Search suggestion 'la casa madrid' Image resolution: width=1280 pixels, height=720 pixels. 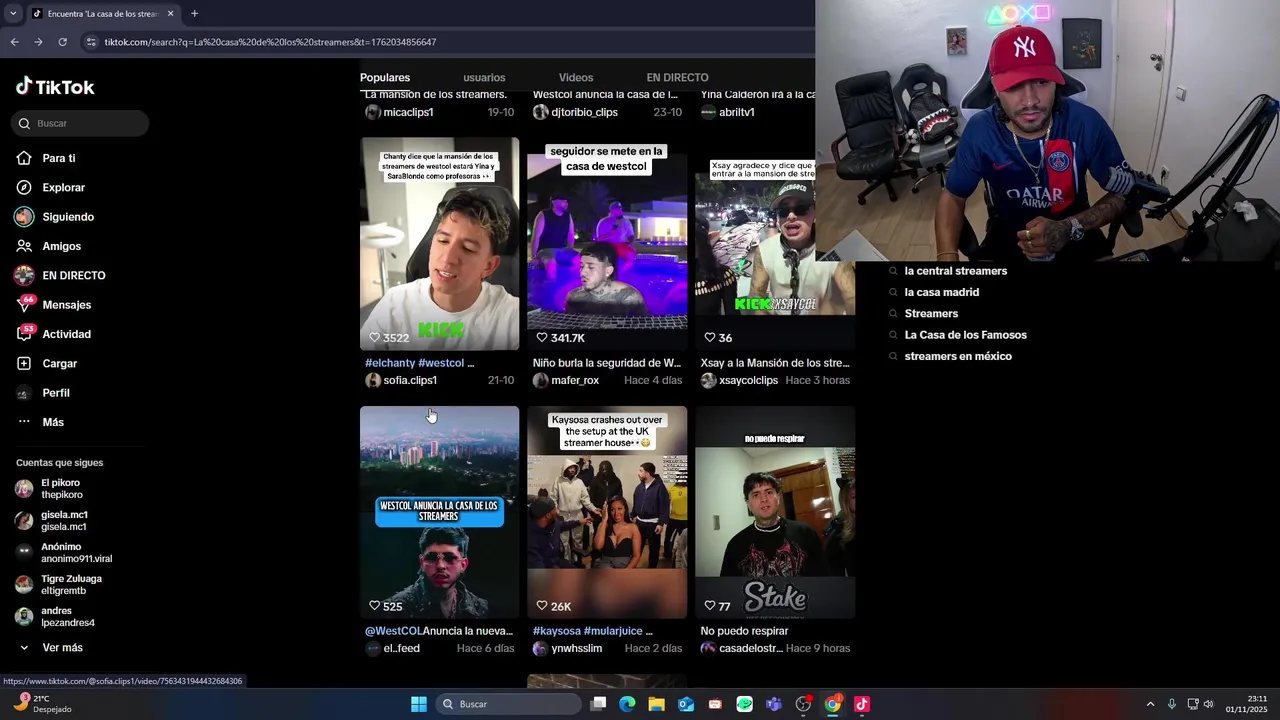[941, 292]
